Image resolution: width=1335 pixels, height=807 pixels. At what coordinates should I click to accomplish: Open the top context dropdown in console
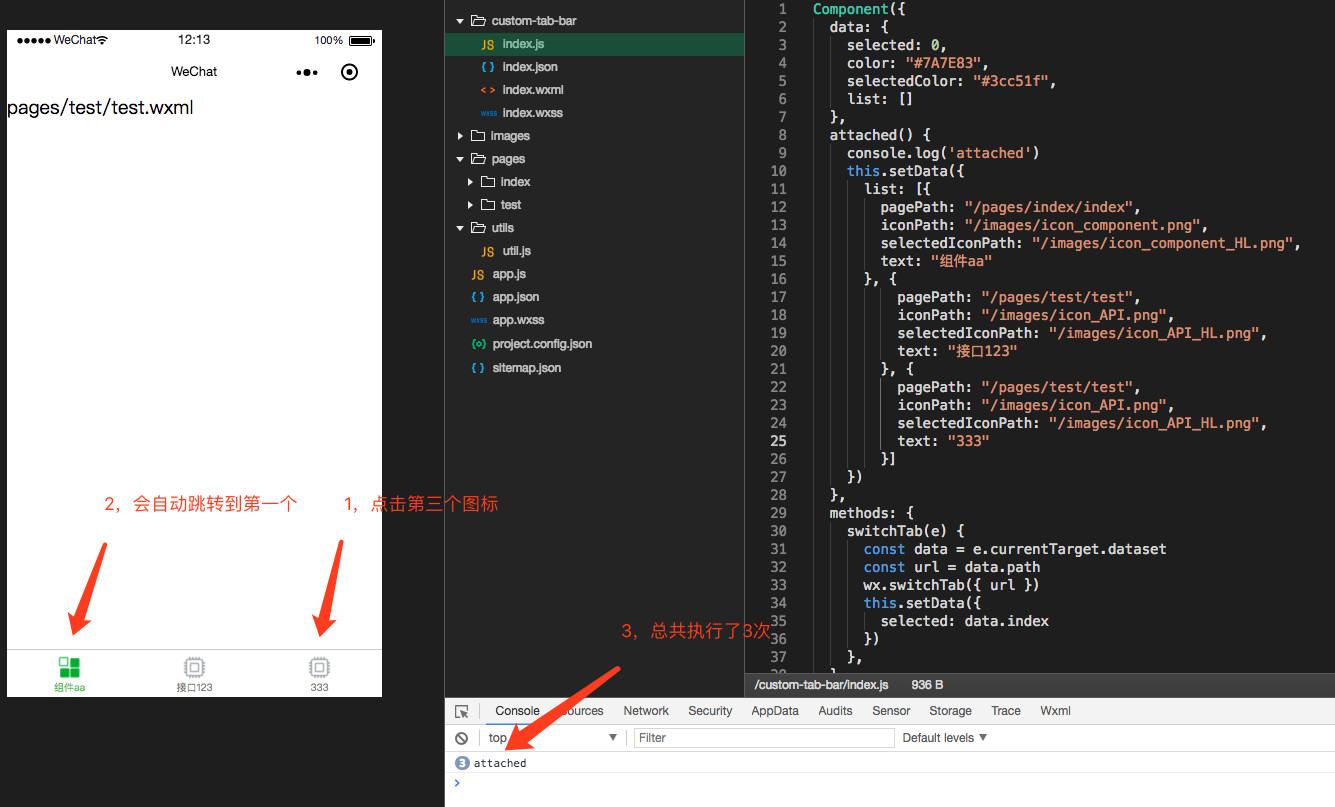click(553, 738)
